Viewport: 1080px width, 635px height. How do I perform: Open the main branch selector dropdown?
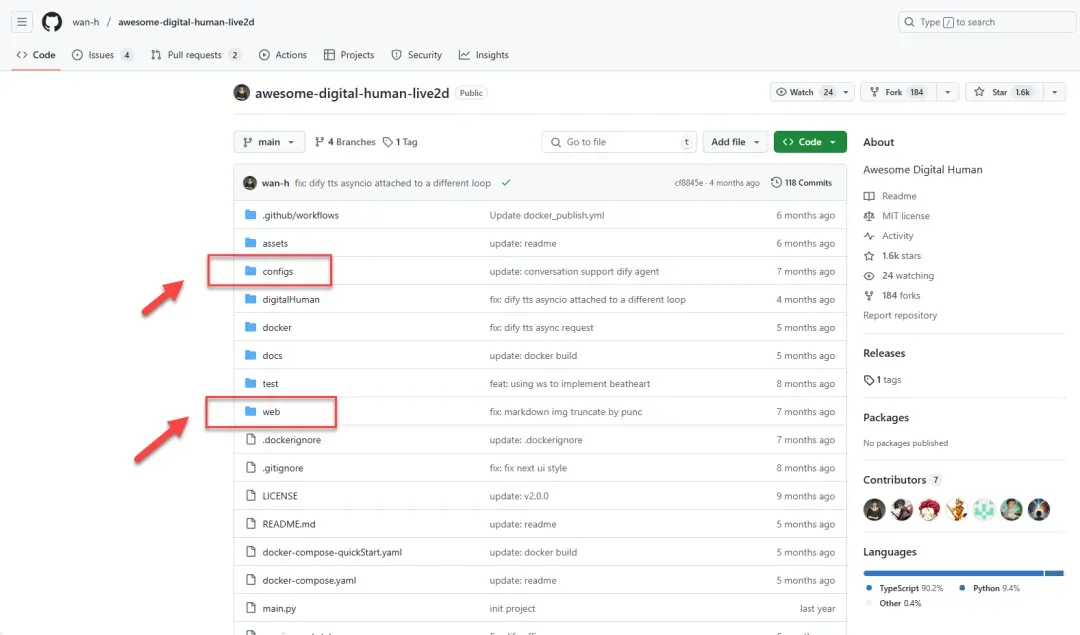click(269, 142)
